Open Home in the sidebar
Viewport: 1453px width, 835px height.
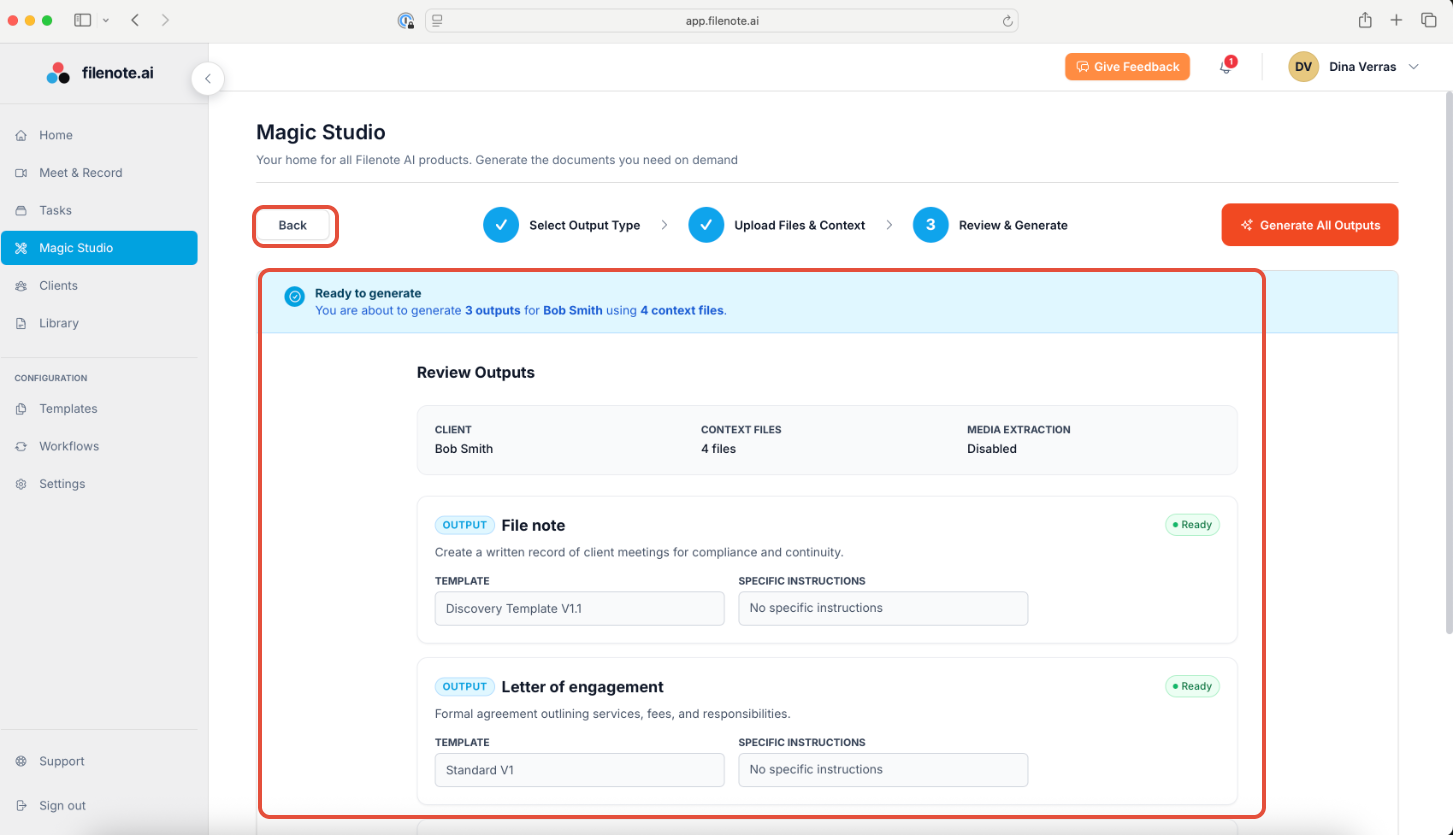pyautogui.click(x=99, y=135)
